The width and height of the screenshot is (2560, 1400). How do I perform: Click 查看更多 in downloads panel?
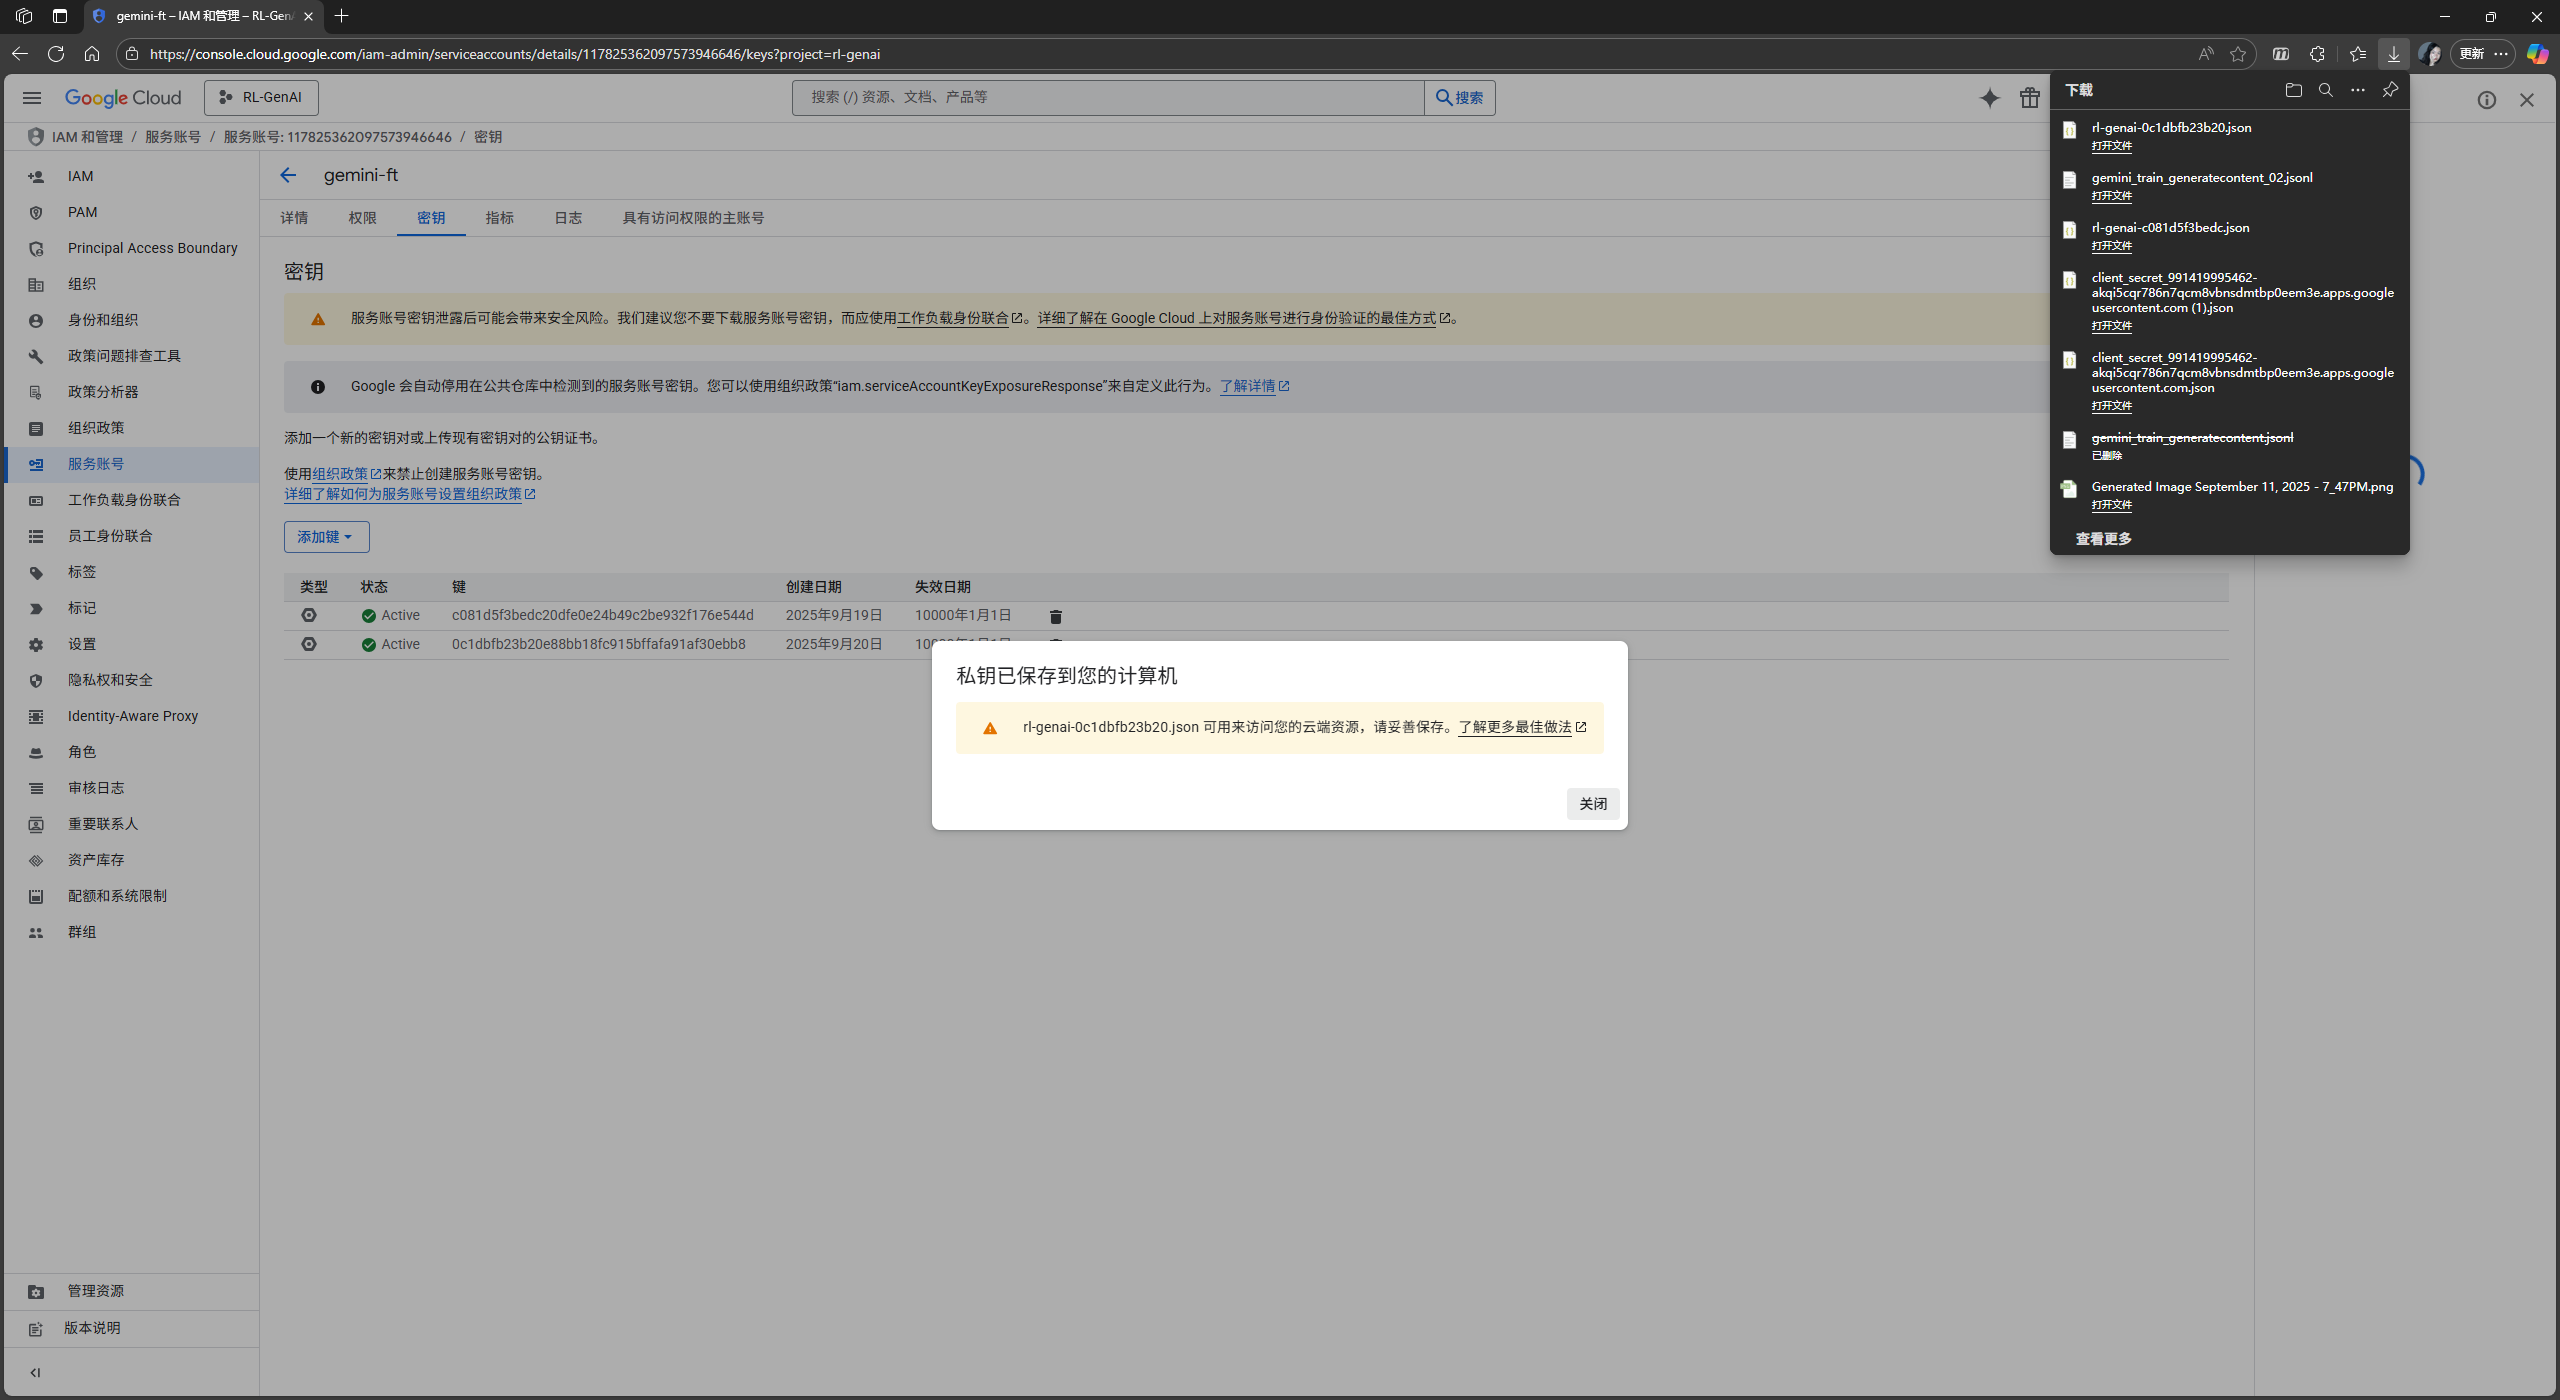[x=2103, y=539]
